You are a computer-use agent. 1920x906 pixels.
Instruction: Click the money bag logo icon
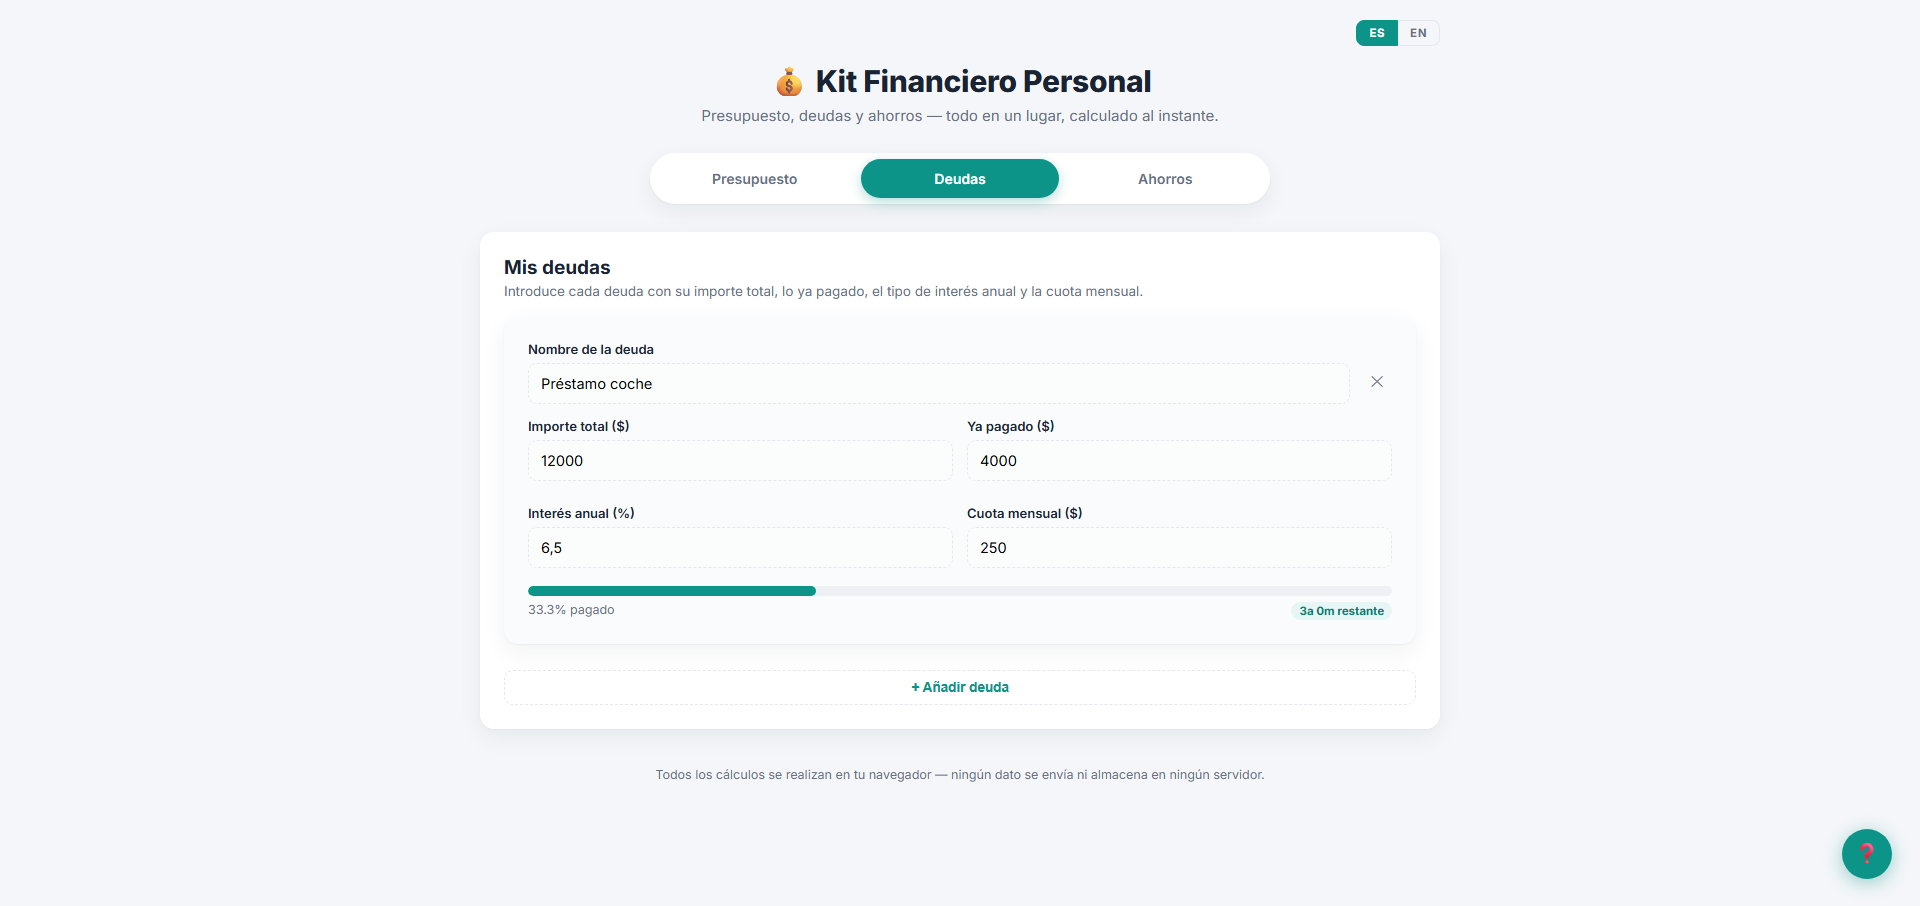click(789, 82)
